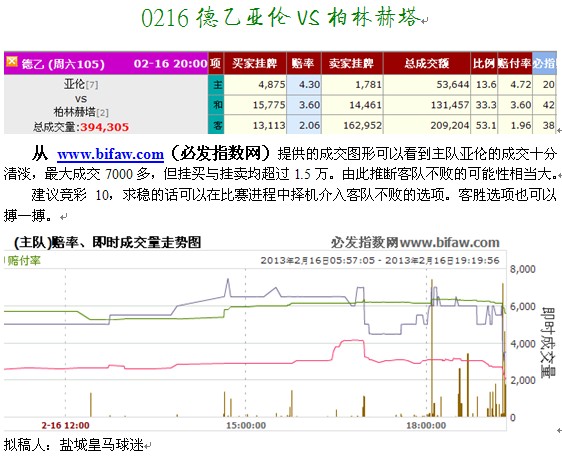Select the 赔率 column header
The width and height of the screenshot is (562, 456).
(303, 63)
